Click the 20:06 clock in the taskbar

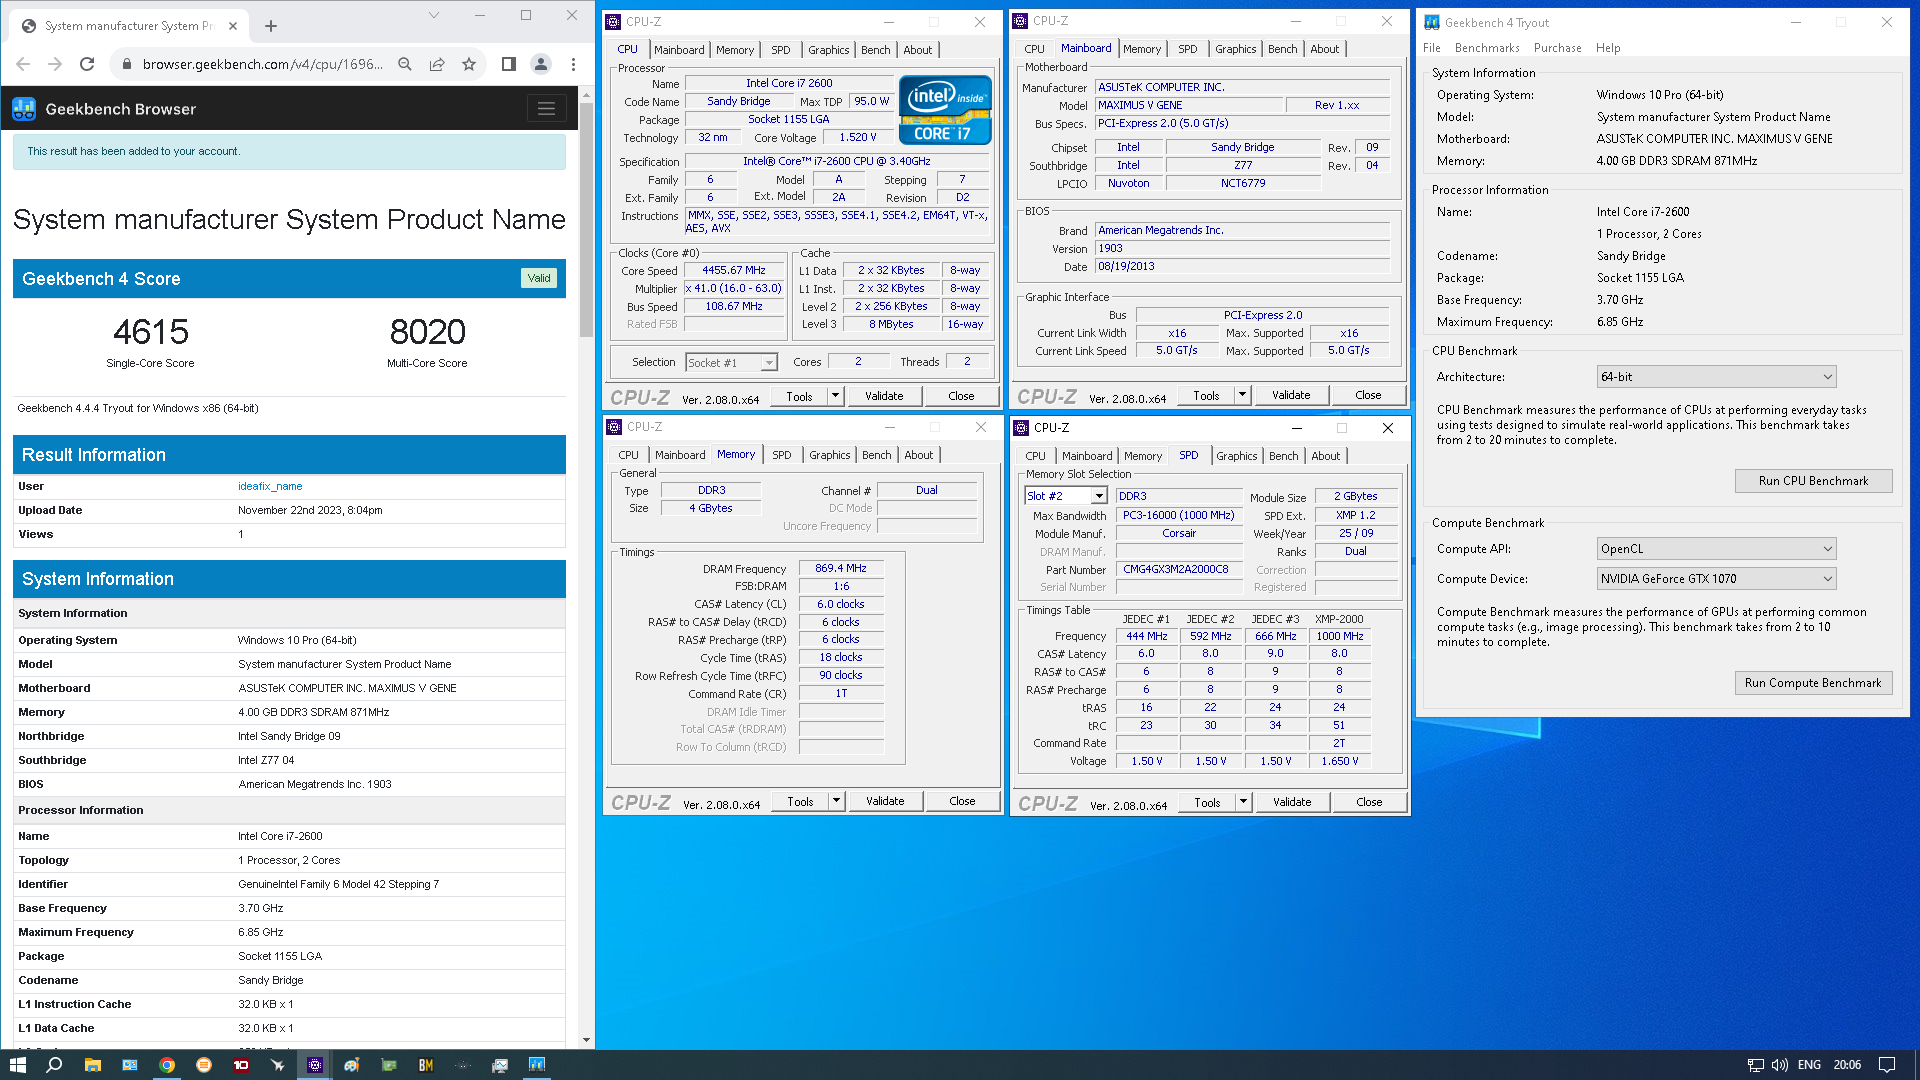[x=1847, y=1065]
